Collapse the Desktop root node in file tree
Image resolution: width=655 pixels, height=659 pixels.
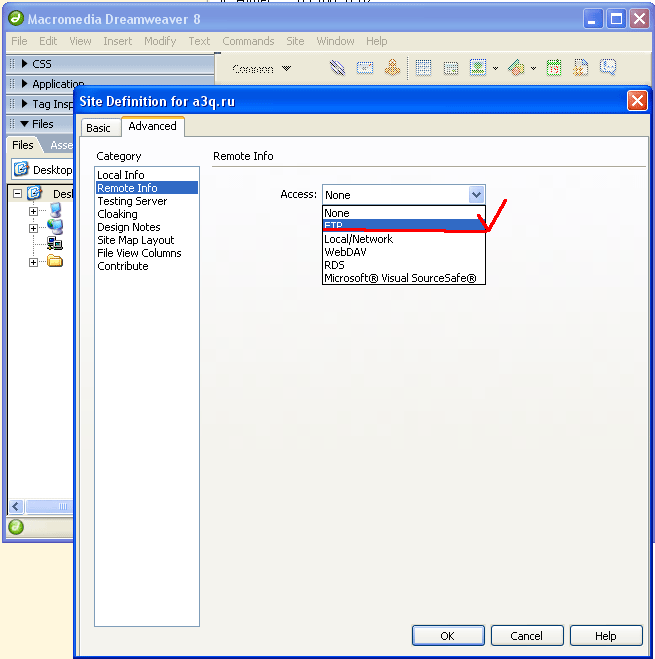point(17,194)
